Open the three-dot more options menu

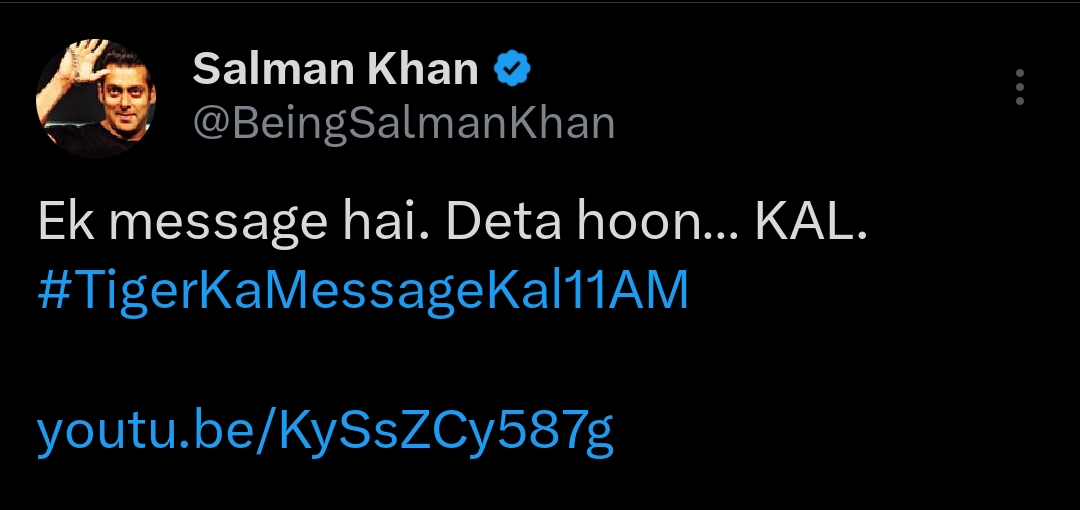1019,88
